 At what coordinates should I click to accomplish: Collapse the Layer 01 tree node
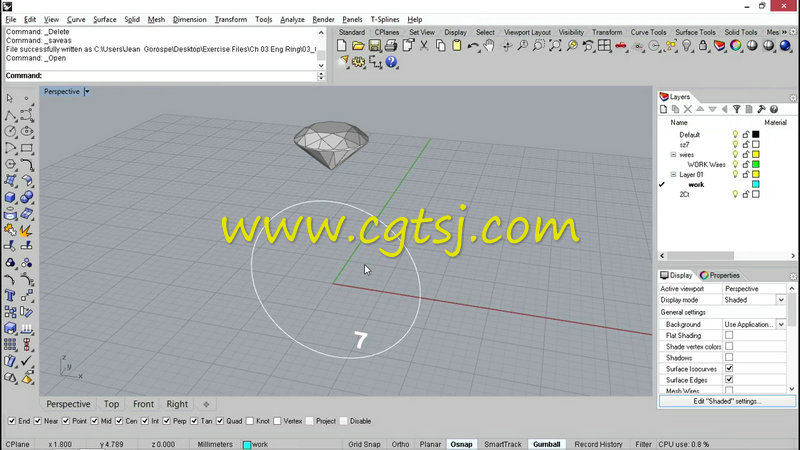[673, 174]
